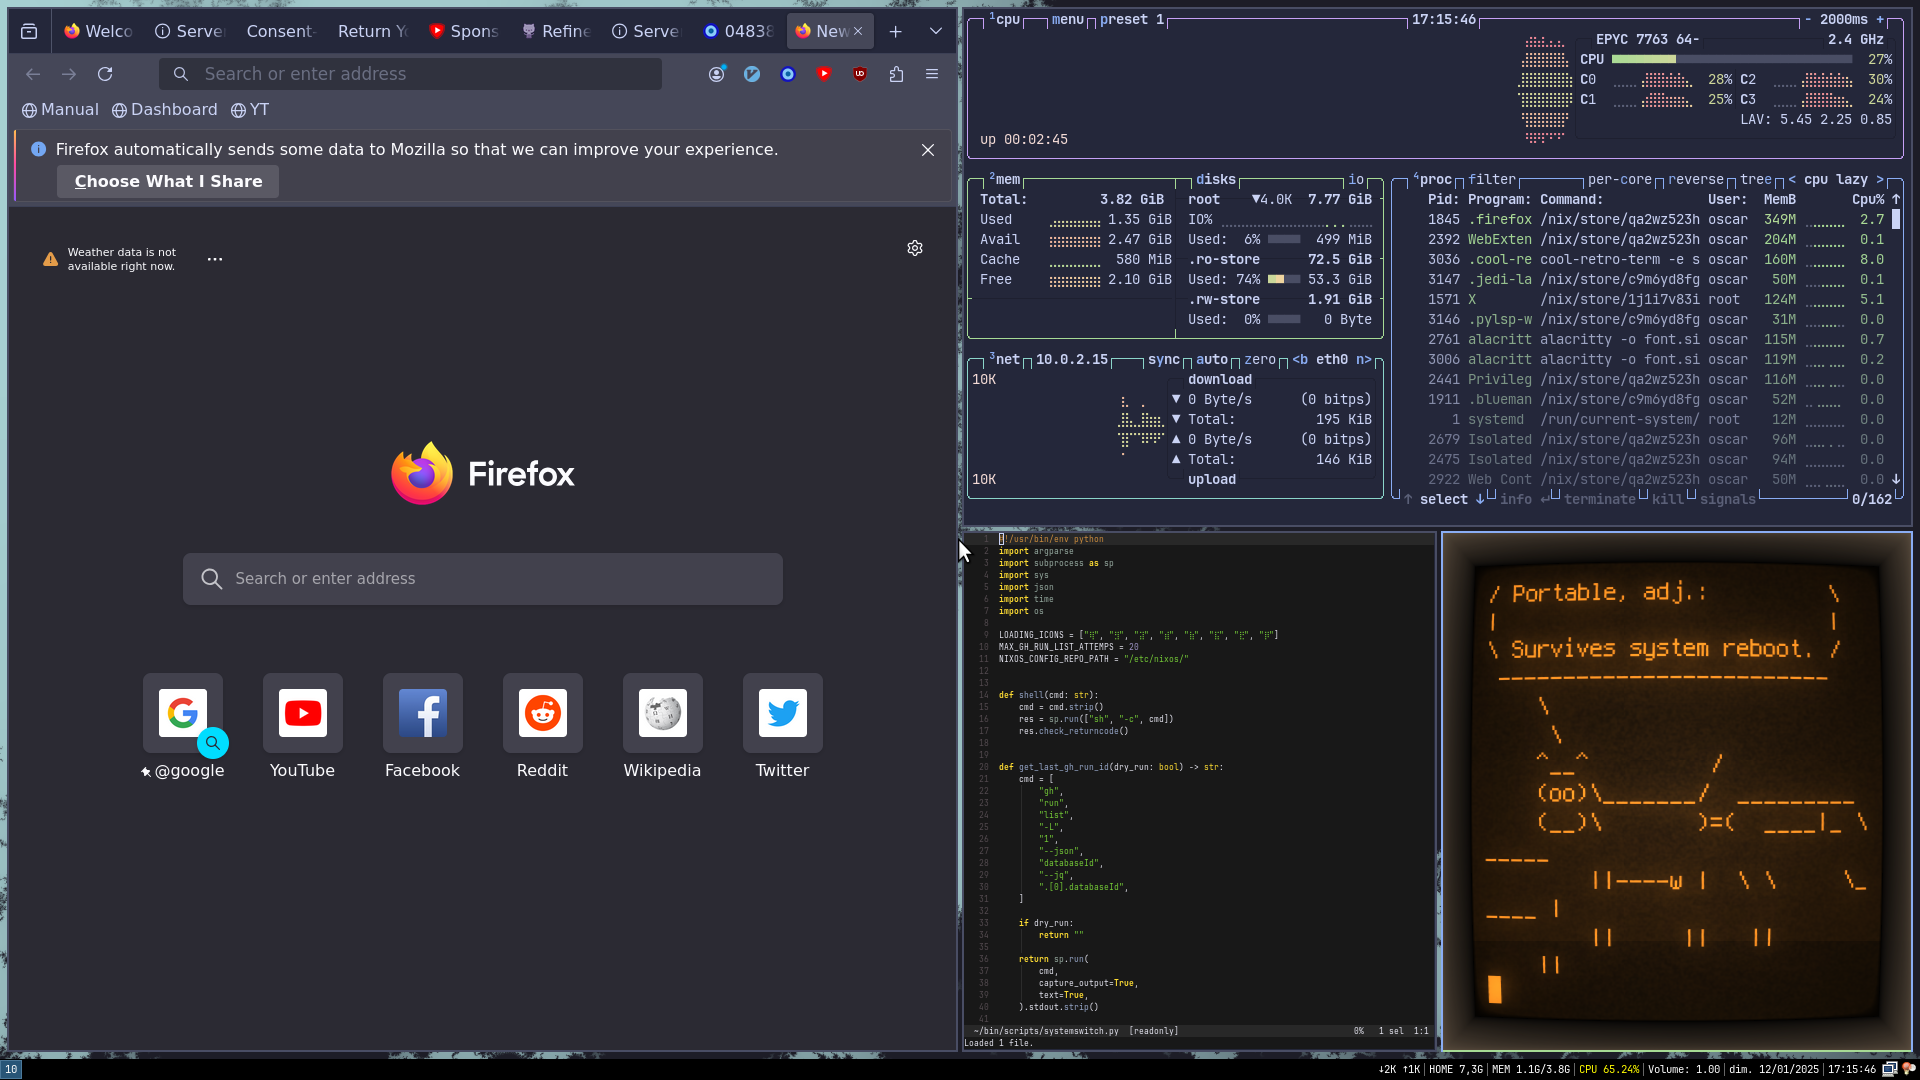
Task: Open the new tab personalize gear icon
Action: click(915, 248)
